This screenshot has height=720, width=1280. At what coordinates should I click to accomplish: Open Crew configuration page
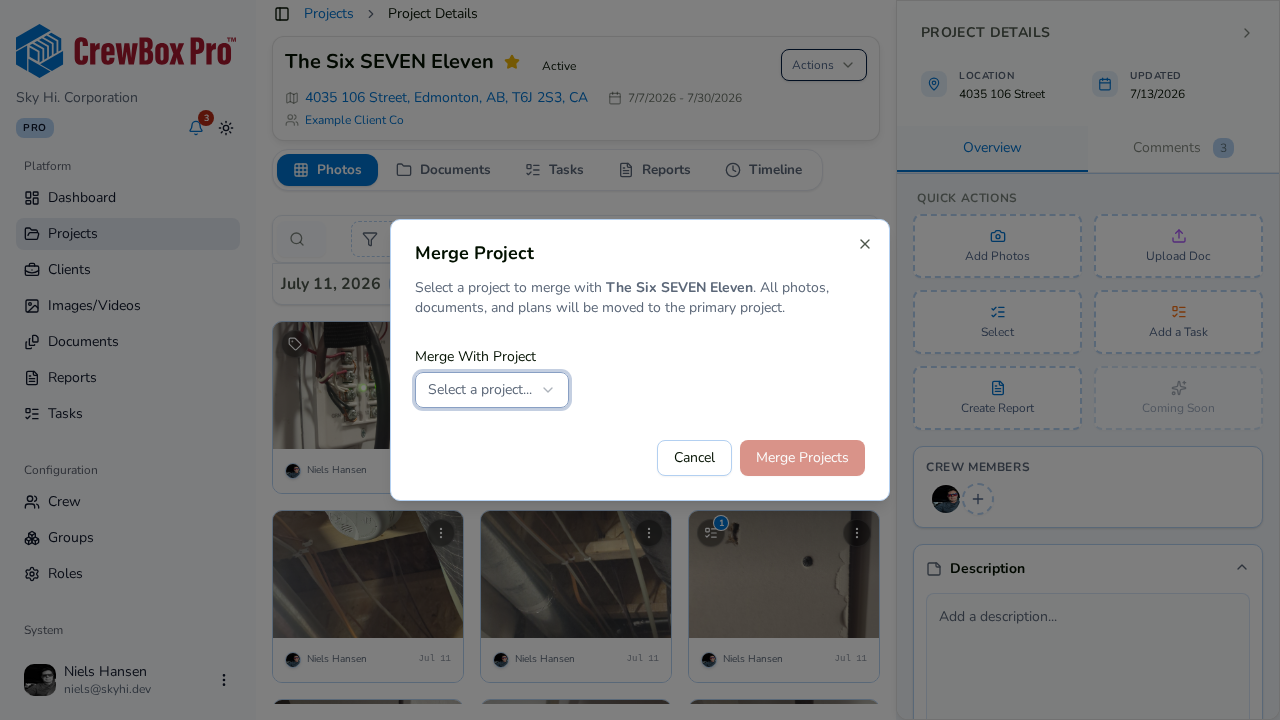pos(128,502)
